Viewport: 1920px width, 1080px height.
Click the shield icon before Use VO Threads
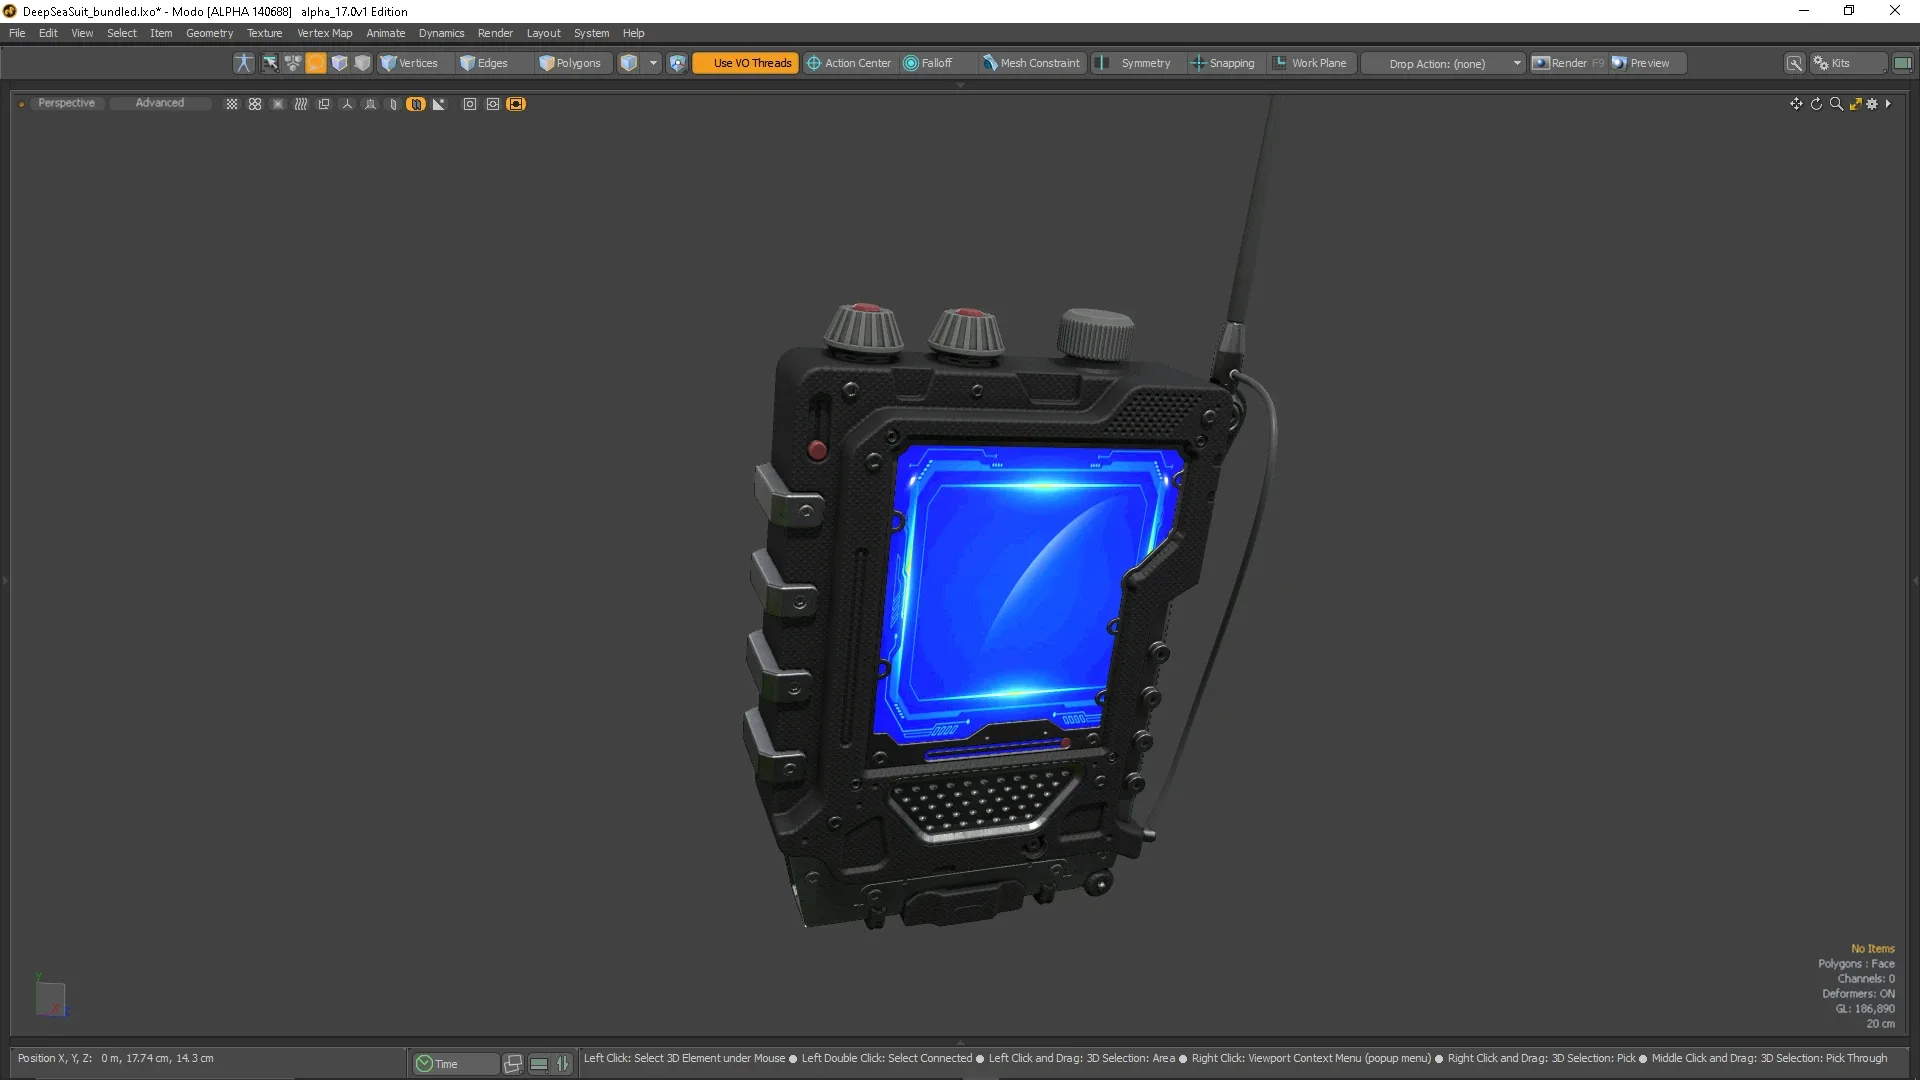677,63
